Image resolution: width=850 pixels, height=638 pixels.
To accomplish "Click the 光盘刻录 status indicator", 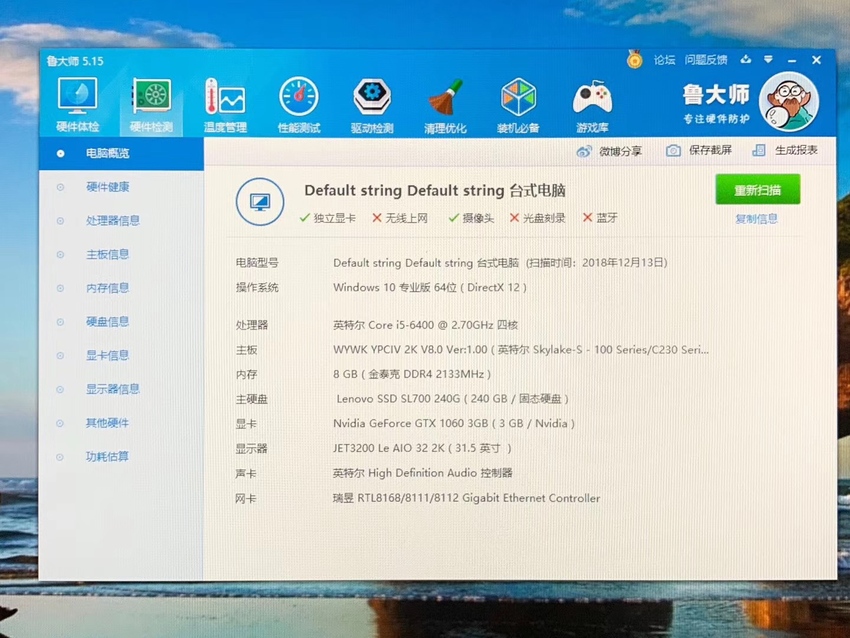I will click(x=537, y=218).
